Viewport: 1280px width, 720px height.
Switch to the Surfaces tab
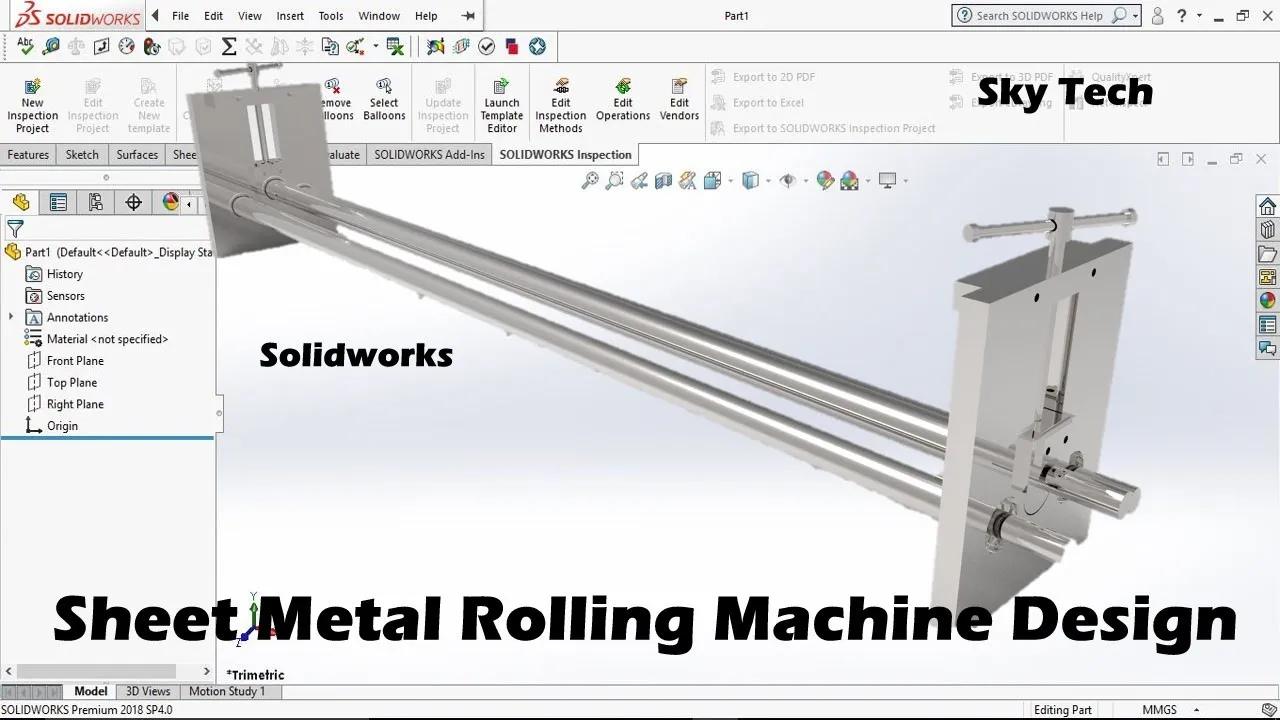click(137, 155)
